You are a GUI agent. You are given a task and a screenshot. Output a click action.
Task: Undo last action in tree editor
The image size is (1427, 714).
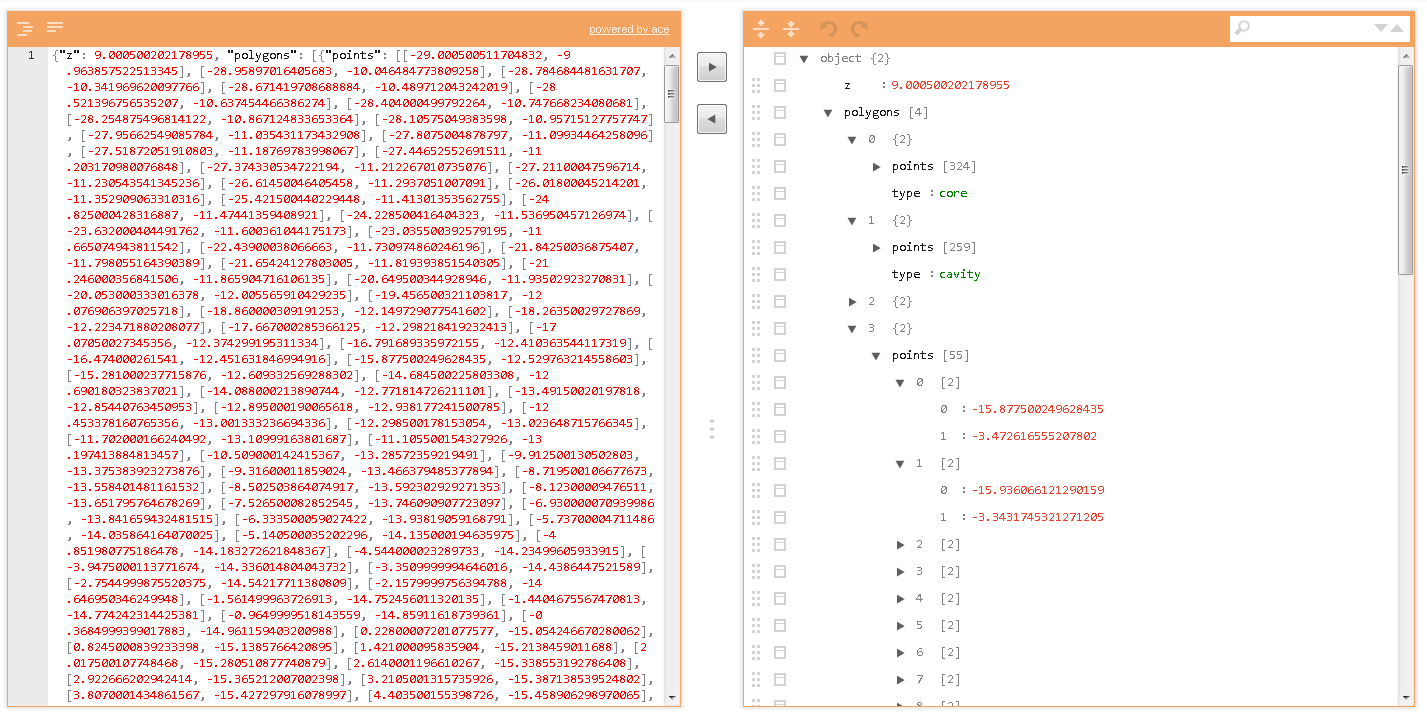[828, 28]
